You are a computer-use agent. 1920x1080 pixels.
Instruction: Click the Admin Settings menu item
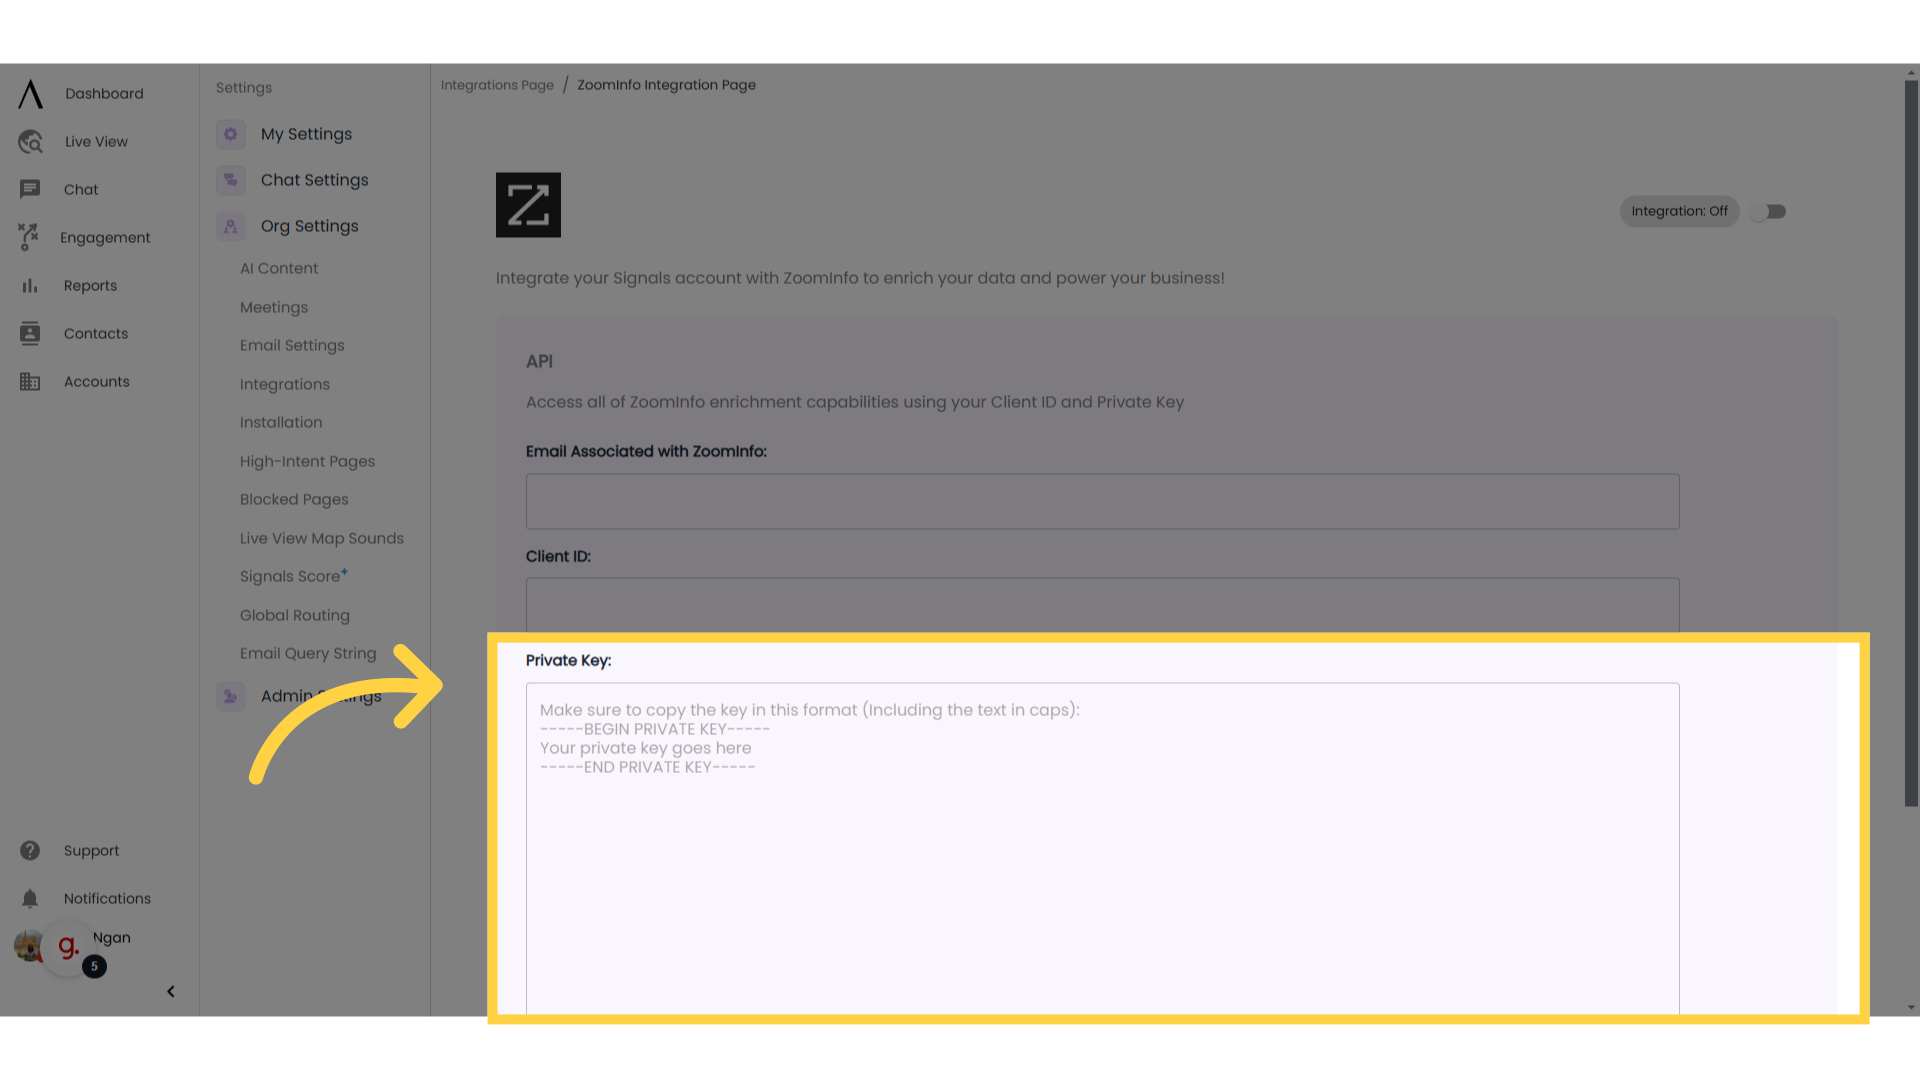[320, 696]
